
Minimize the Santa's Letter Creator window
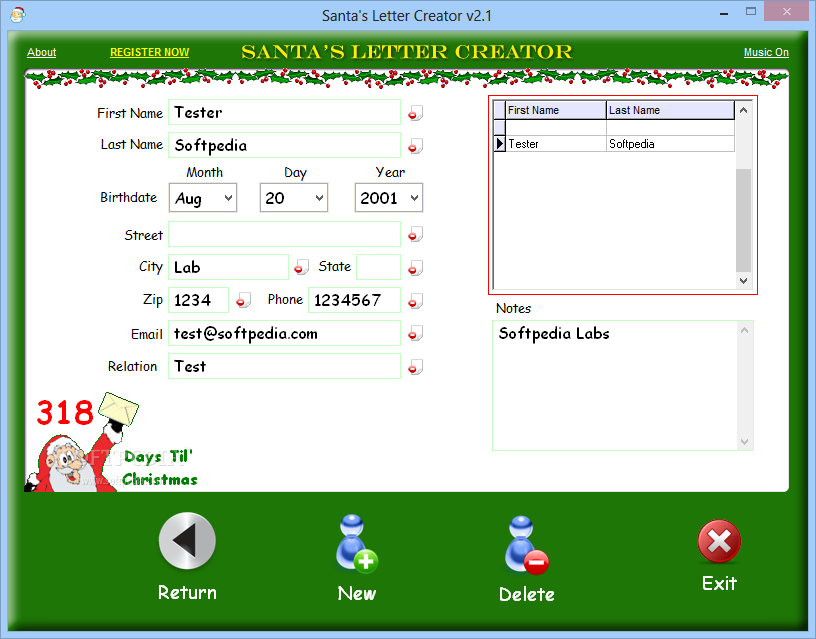[724, 14]
